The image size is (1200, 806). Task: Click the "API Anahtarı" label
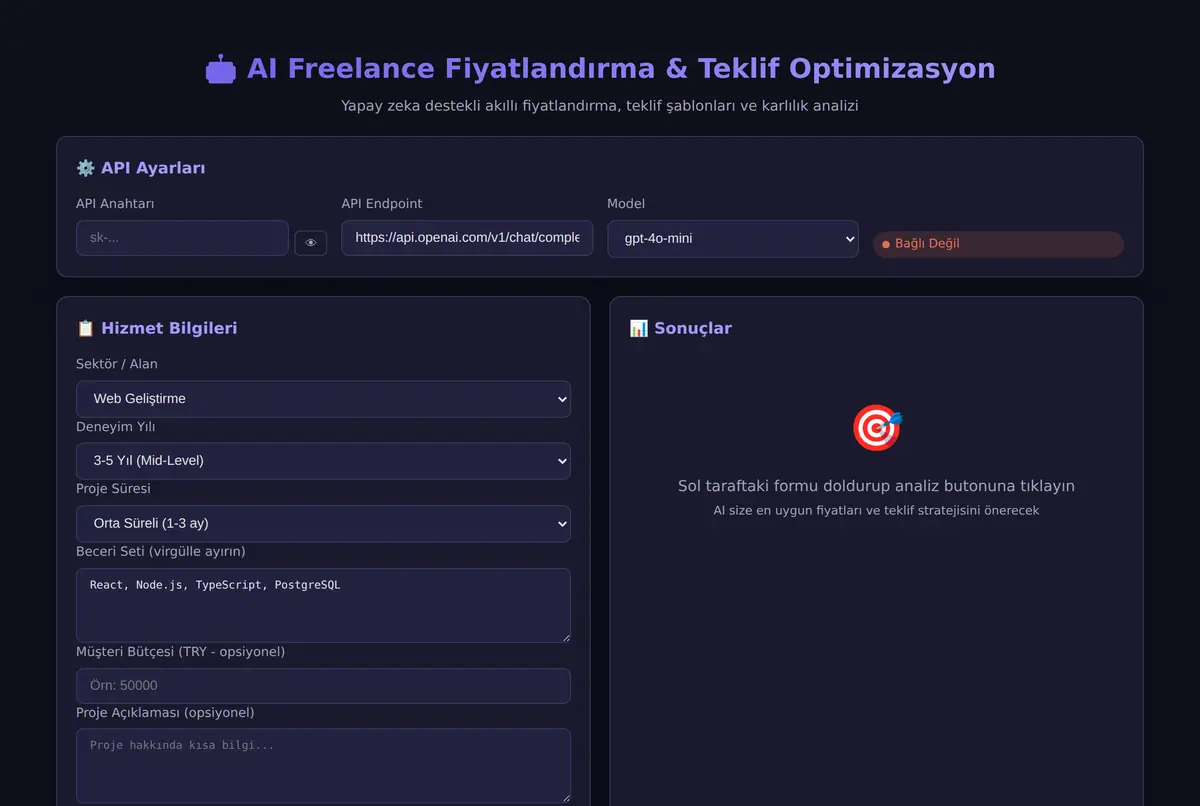coord(115,203)
